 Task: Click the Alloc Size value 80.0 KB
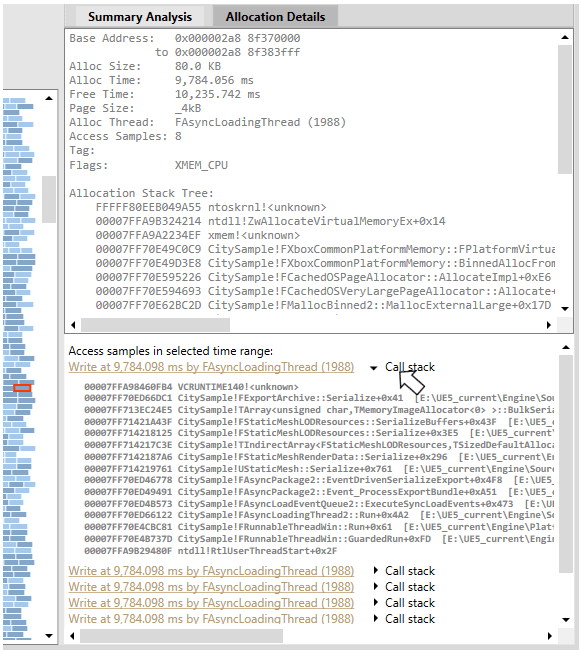(x=198, y=66)
